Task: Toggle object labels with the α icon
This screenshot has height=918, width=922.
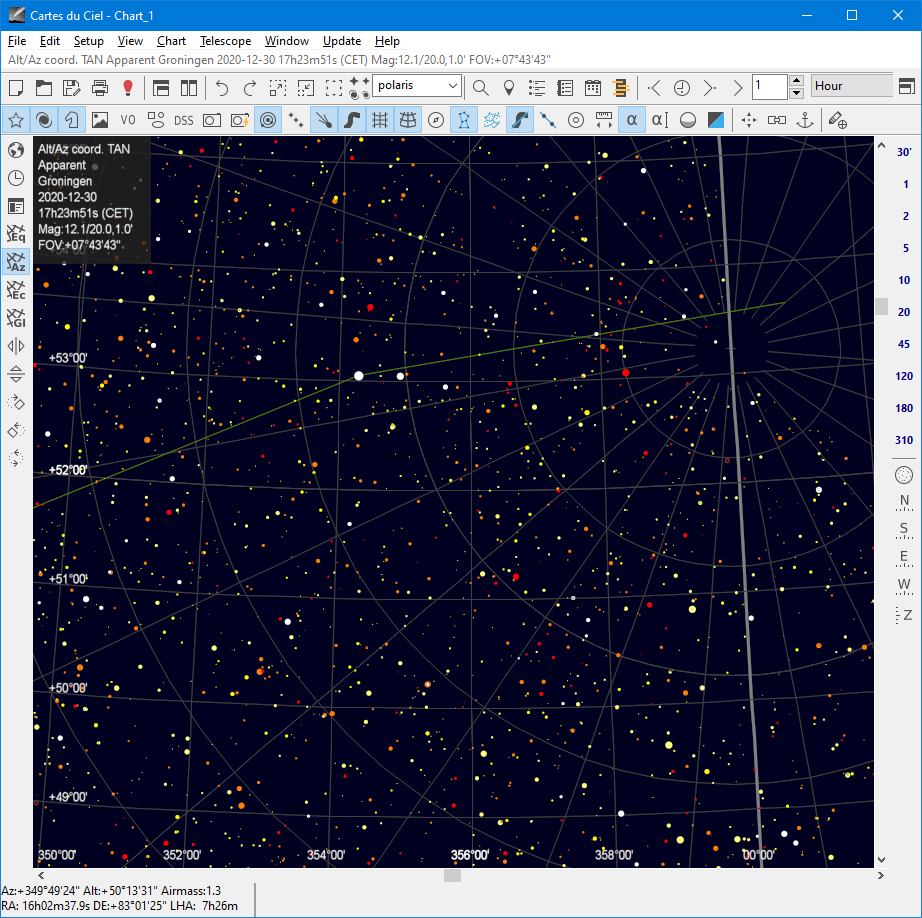Action: pyautogui.click(x=632, y=121)
